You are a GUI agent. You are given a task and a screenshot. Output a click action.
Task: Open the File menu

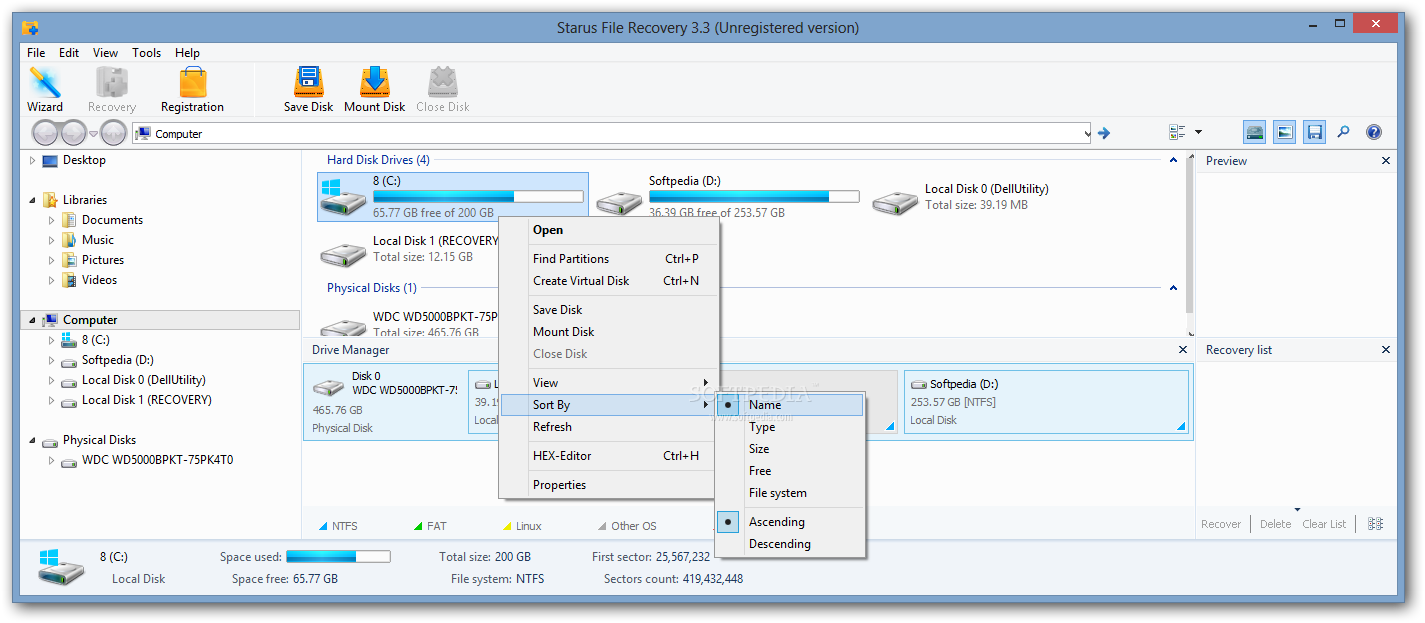coord(36,53)
